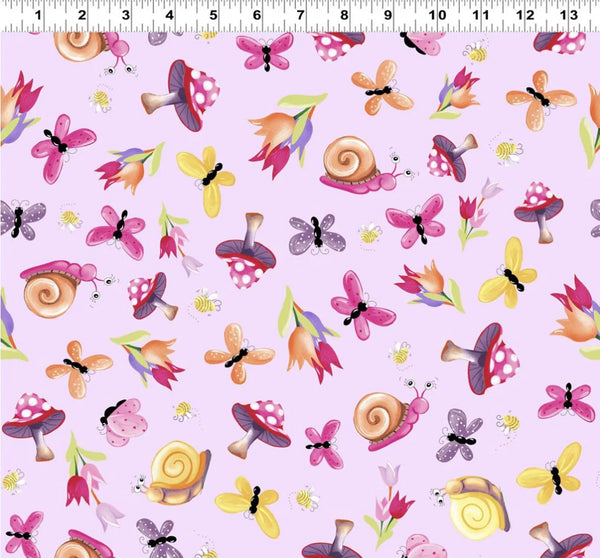Select the yellow snail in bottom-right area

point(474,506)
